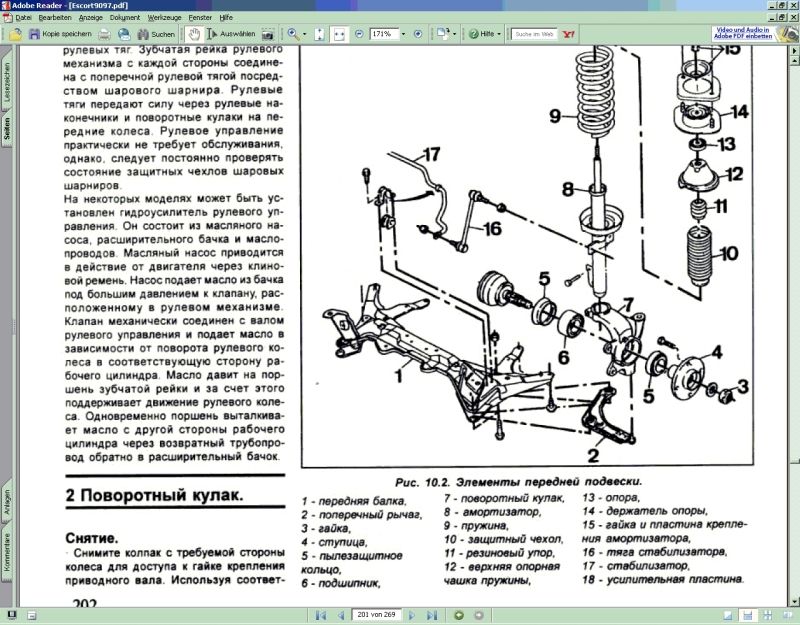Viewport: 800px width, 625px height.
Task: Click the Hilfe toolbar button
Action: (x=482, y=34)
